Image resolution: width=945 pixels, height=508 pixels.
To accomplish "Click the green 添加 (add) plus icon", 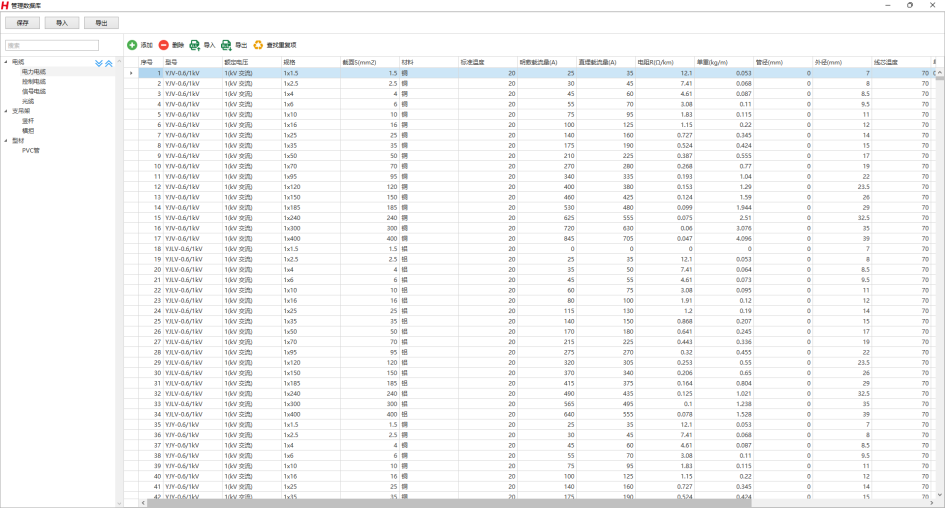I will point(132,45).
